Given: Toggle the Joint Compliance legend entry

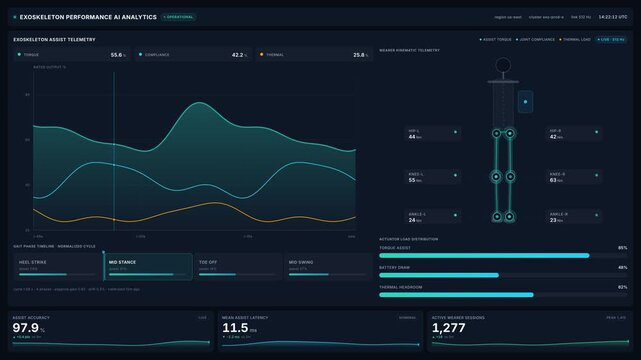Looking at the screenshot, I should click(x=535, y=40).
